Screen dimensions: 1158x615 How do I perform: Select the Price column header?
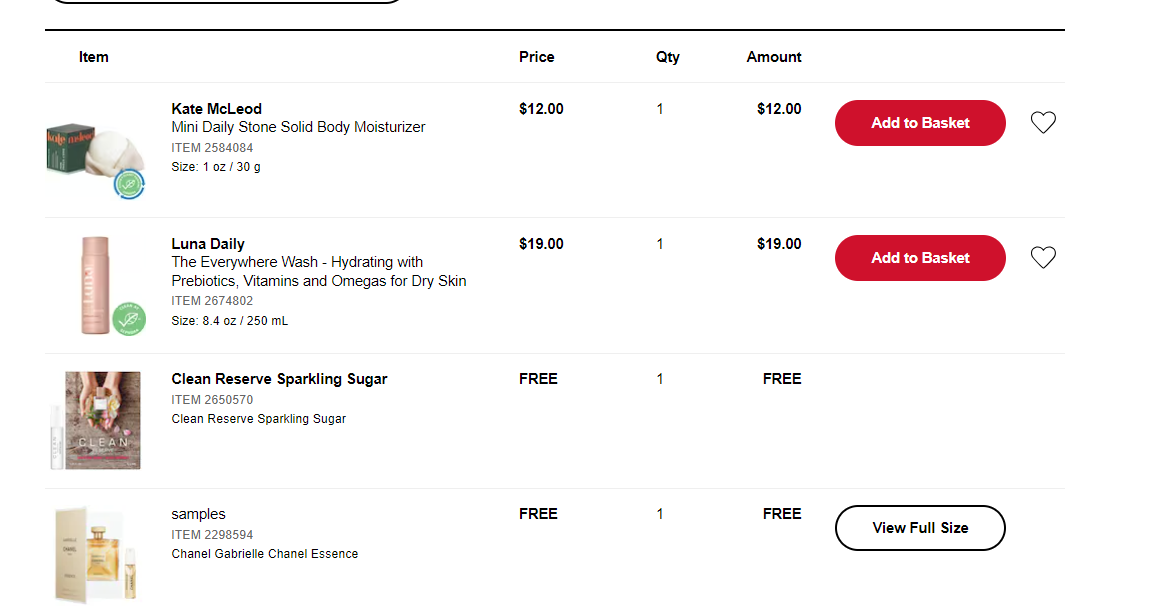point(536,57)
